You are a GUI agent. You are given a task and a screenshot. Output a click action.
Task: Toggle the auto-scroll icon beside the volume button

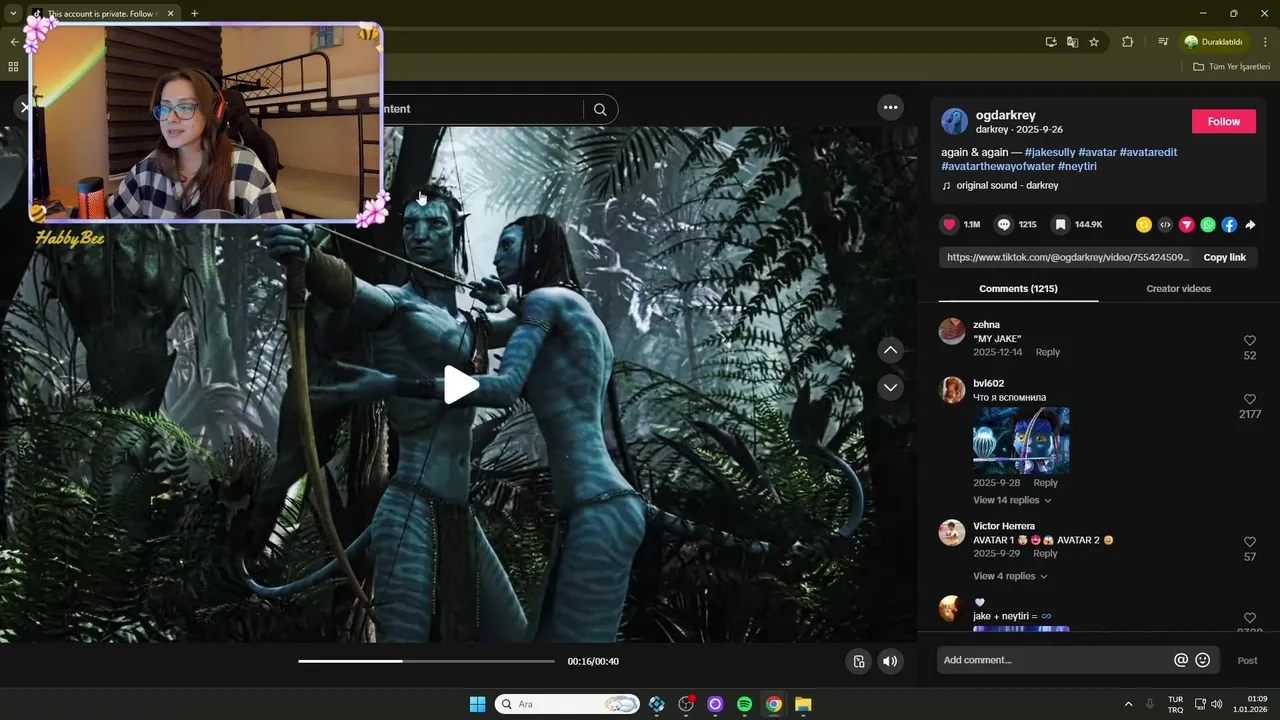coord(858,661)
